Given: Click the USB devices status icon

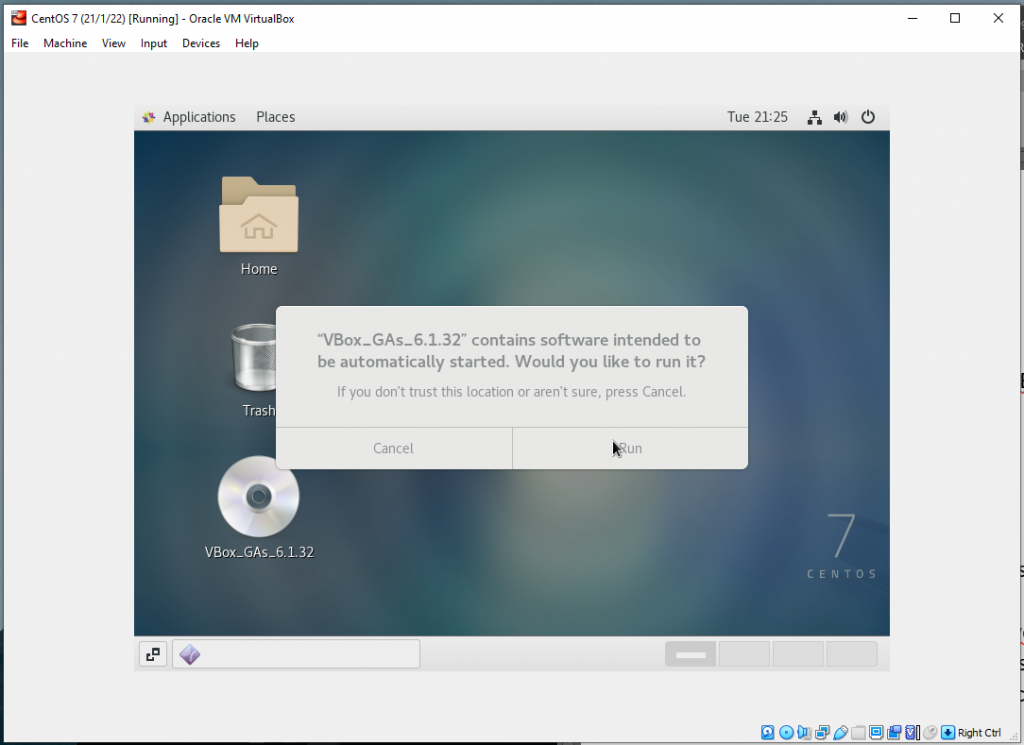Looking at the screenshot, I should 840,733.
